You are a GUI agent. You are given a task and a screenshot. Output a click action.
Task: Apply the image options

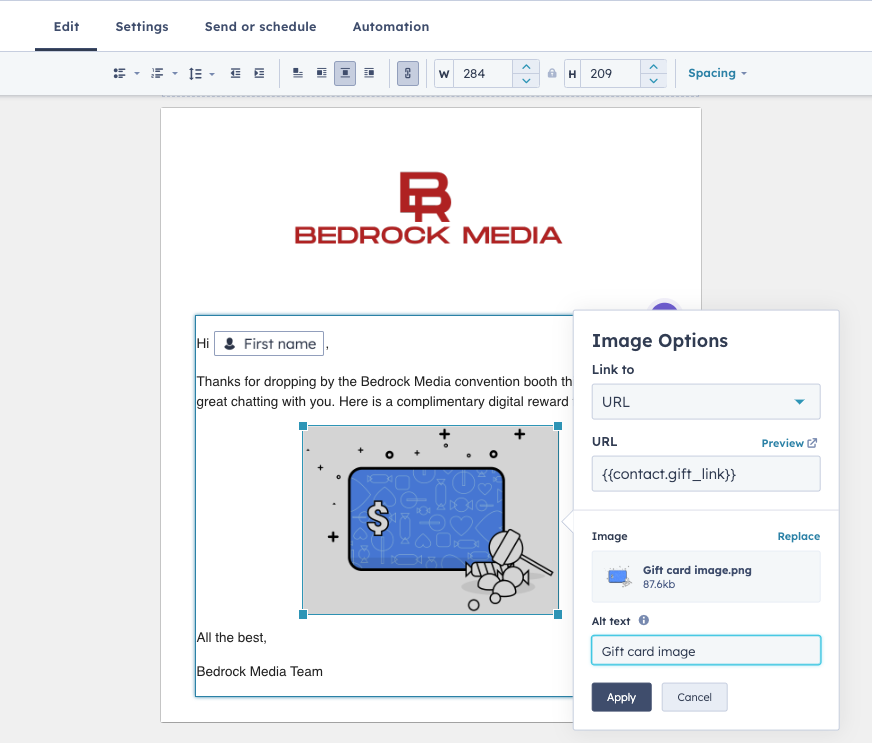[621, 697]
